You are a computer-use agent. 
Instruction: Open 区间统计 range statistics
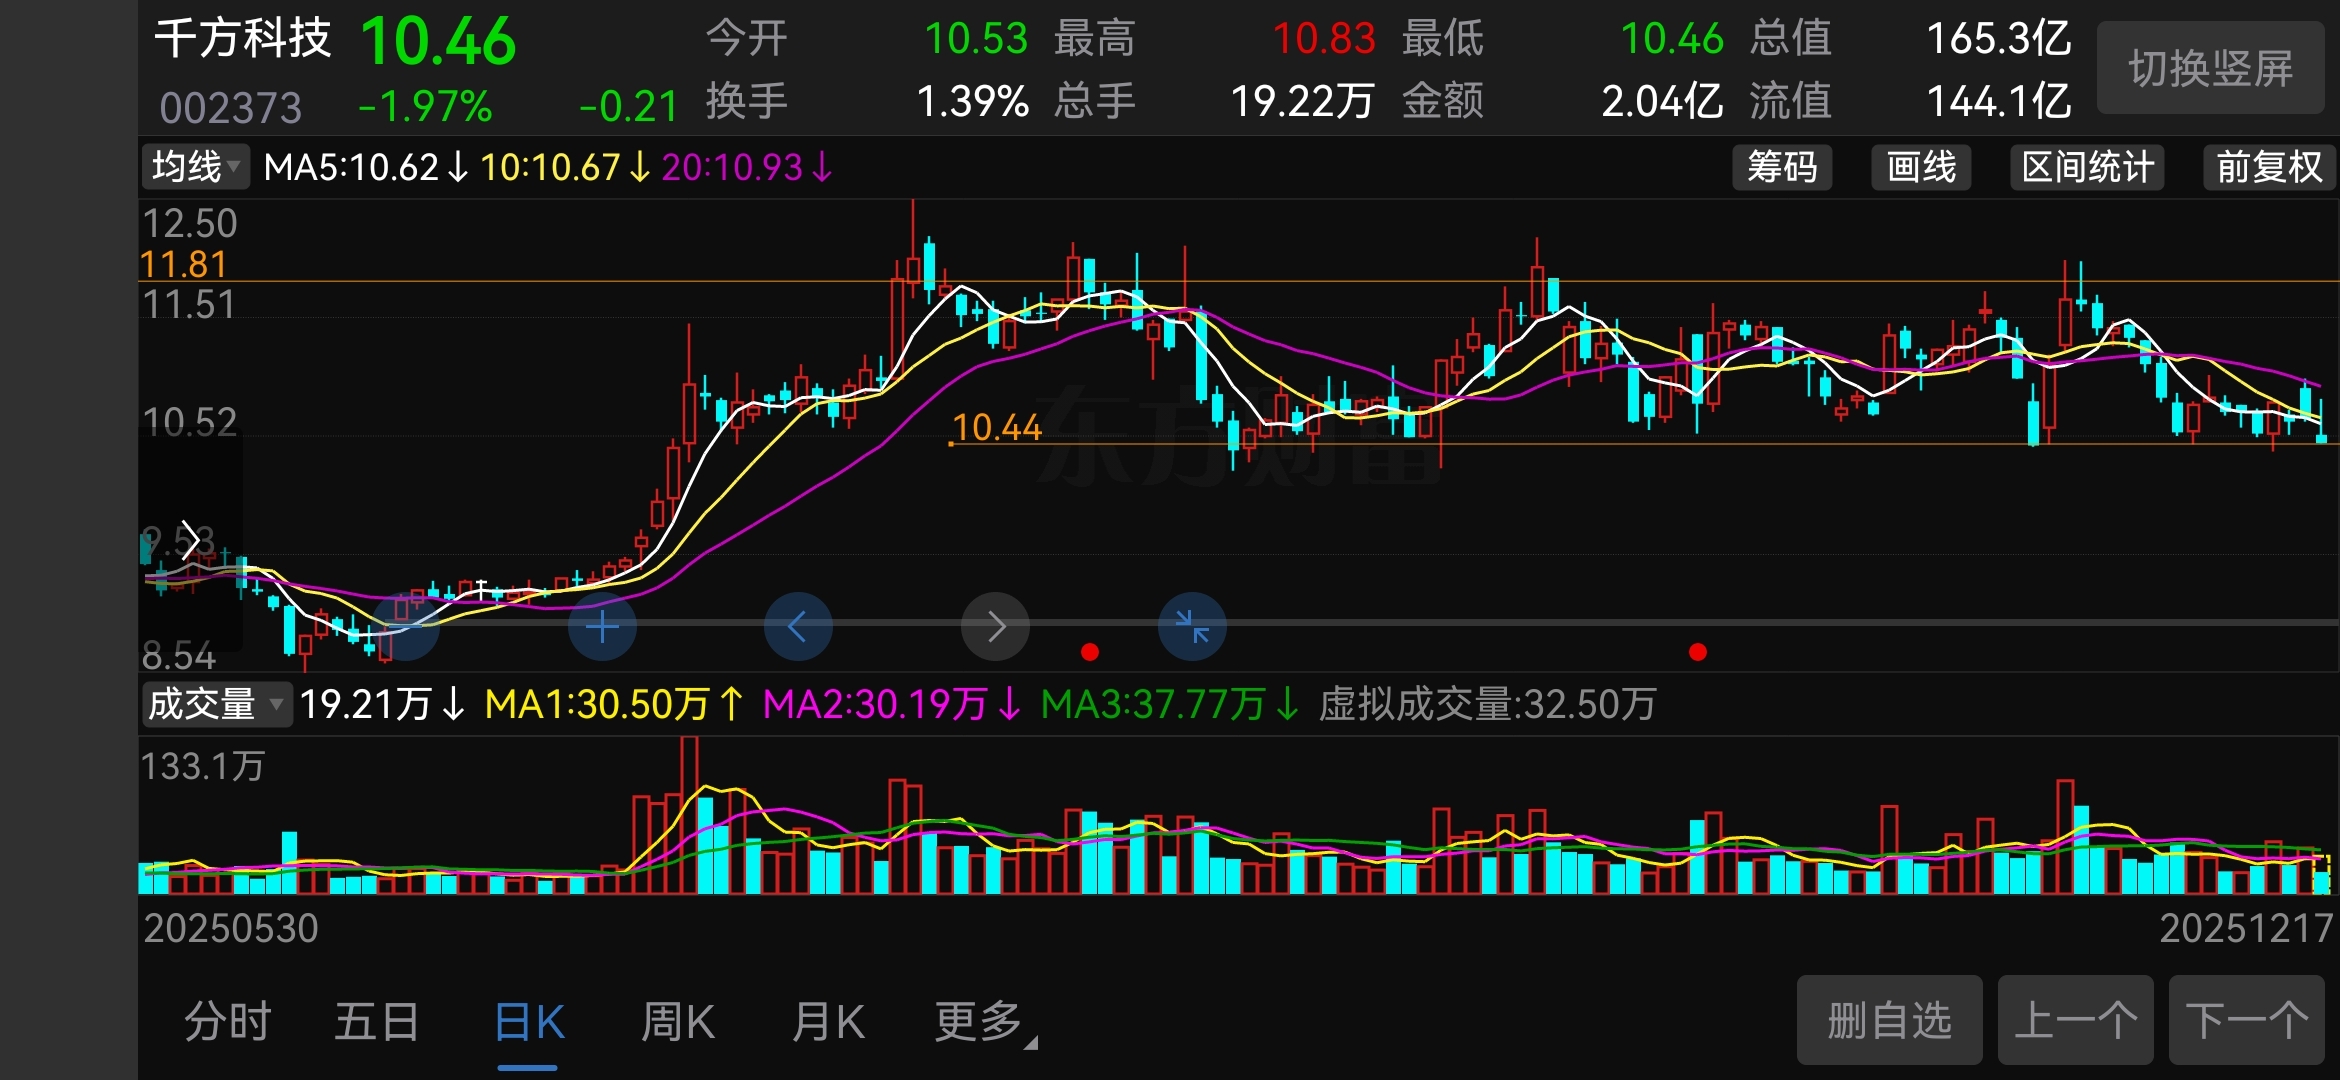[2087, 167]
